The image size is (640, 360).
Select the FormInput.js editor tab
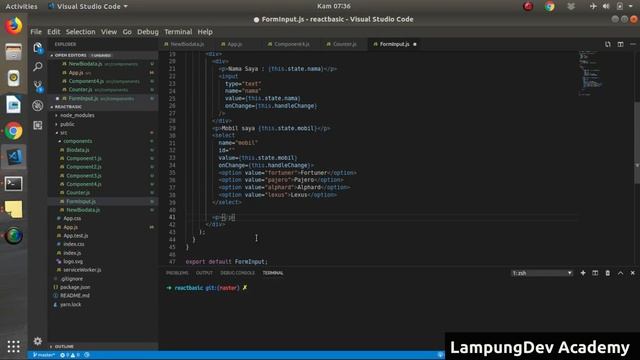(x=393, y=44)
